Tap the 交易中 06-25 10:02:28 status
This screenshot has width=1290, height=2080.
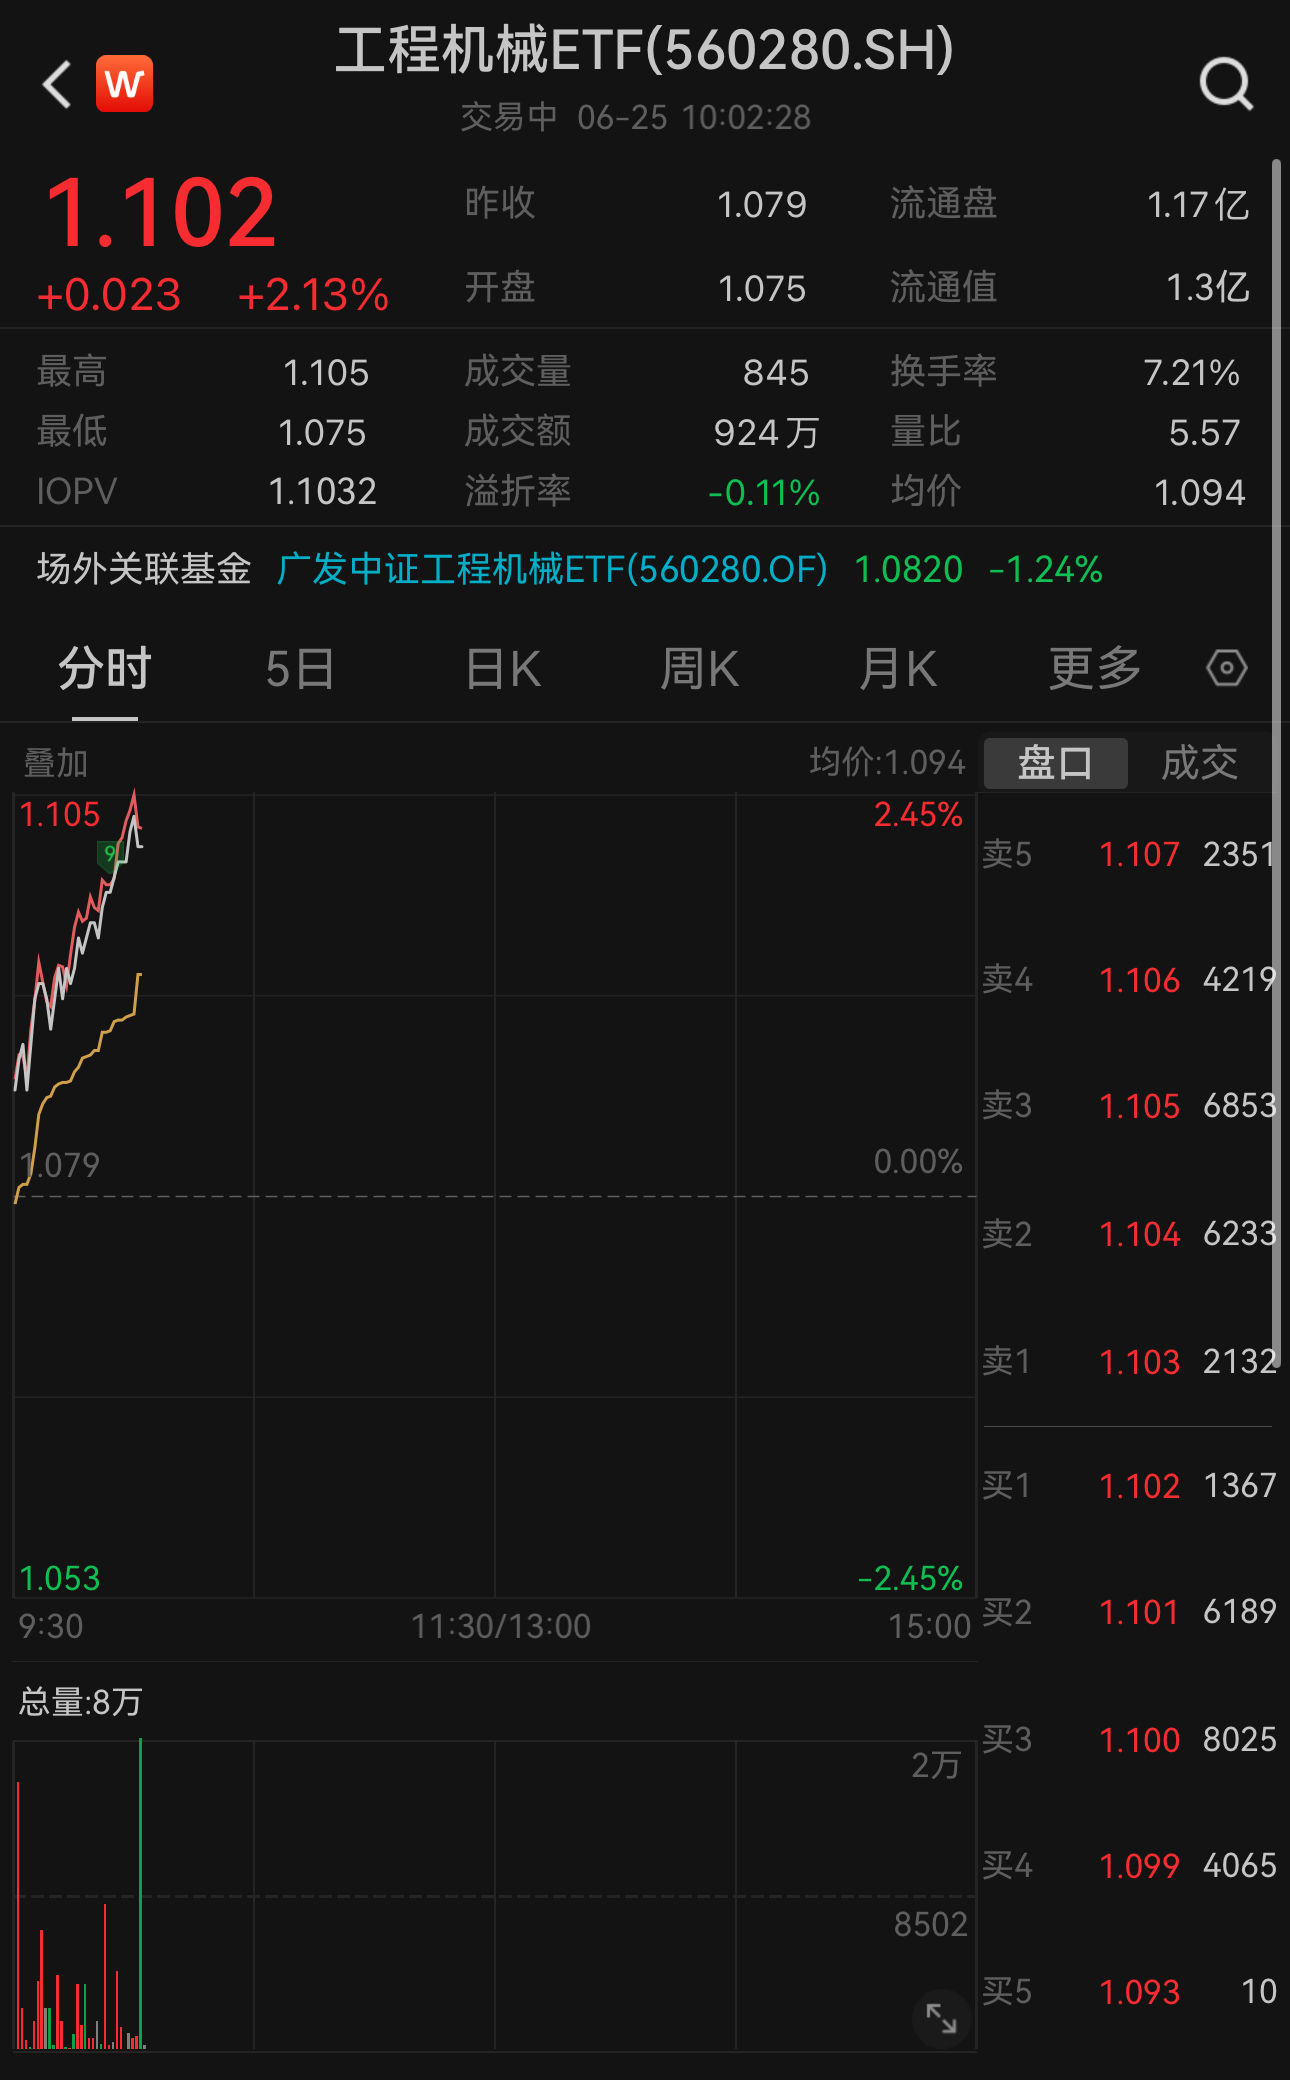click(635, 118)
